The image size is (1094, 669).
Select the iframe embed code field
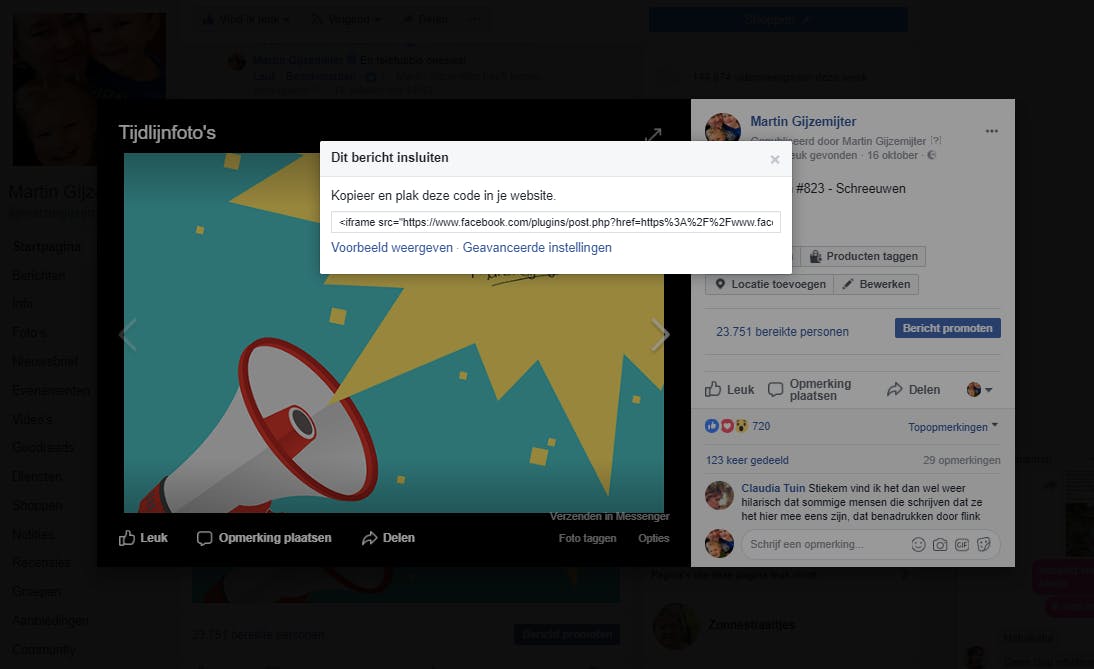tap(555, 222)
